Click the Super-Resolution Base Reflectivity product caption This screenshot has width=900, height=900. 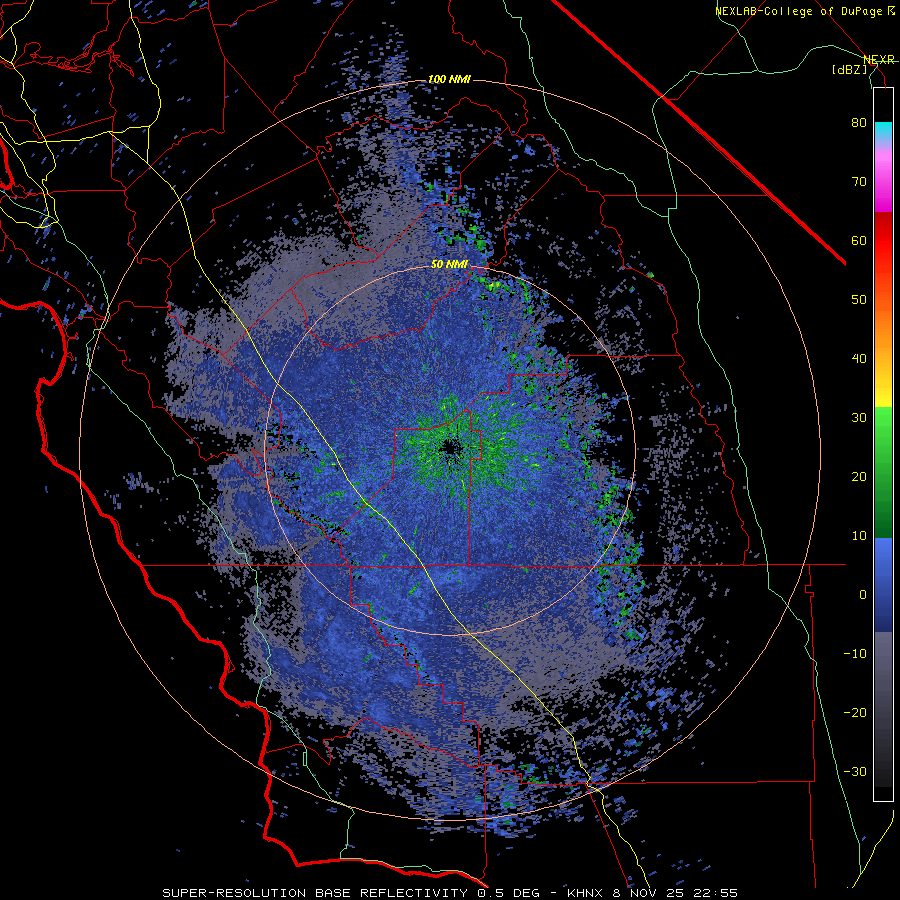pos(450,893)
